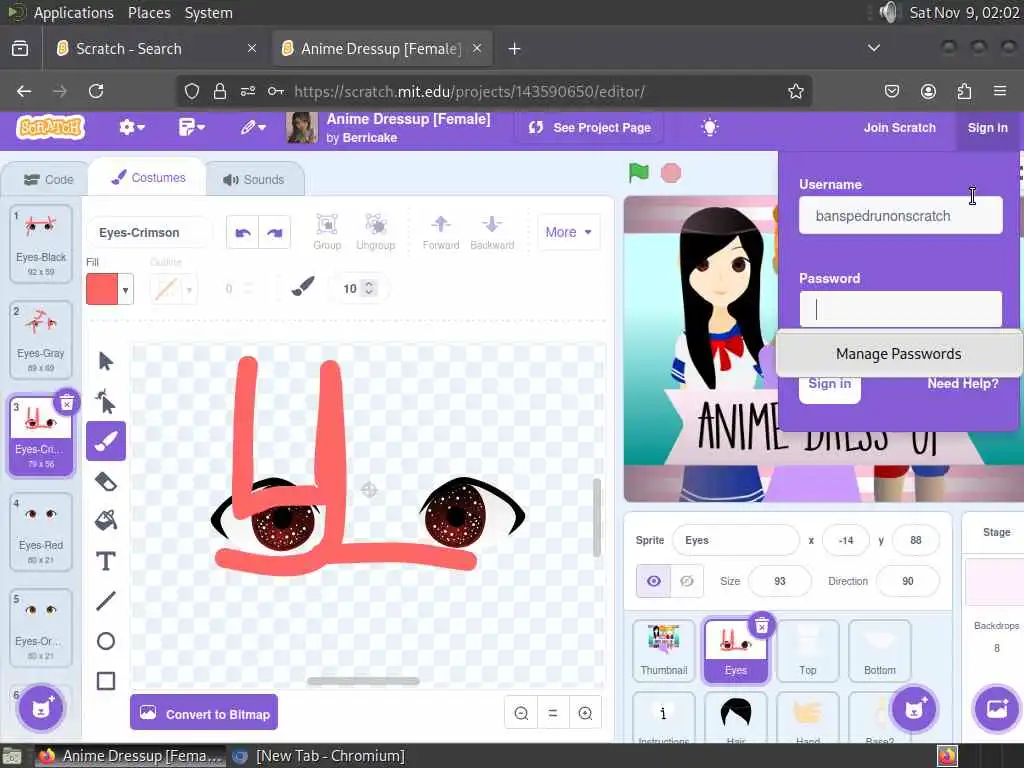
Task: Expand the More options dropdown
Action: coord(568,232)
